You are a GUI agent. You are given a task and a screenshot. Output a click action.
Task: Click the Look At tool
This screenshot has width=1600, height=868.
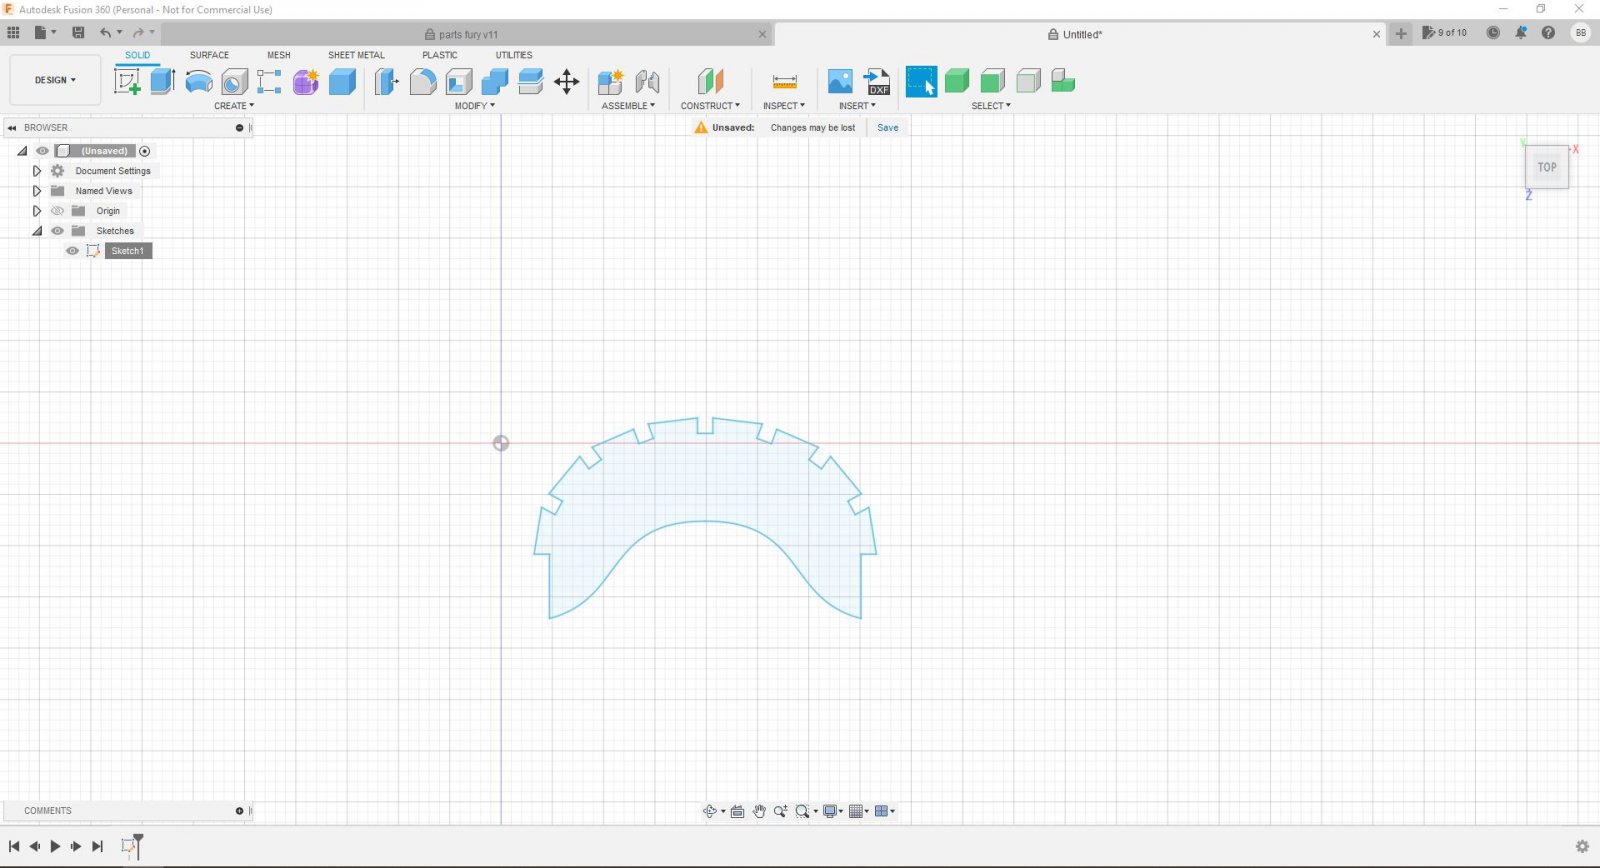tap(737, 811)
